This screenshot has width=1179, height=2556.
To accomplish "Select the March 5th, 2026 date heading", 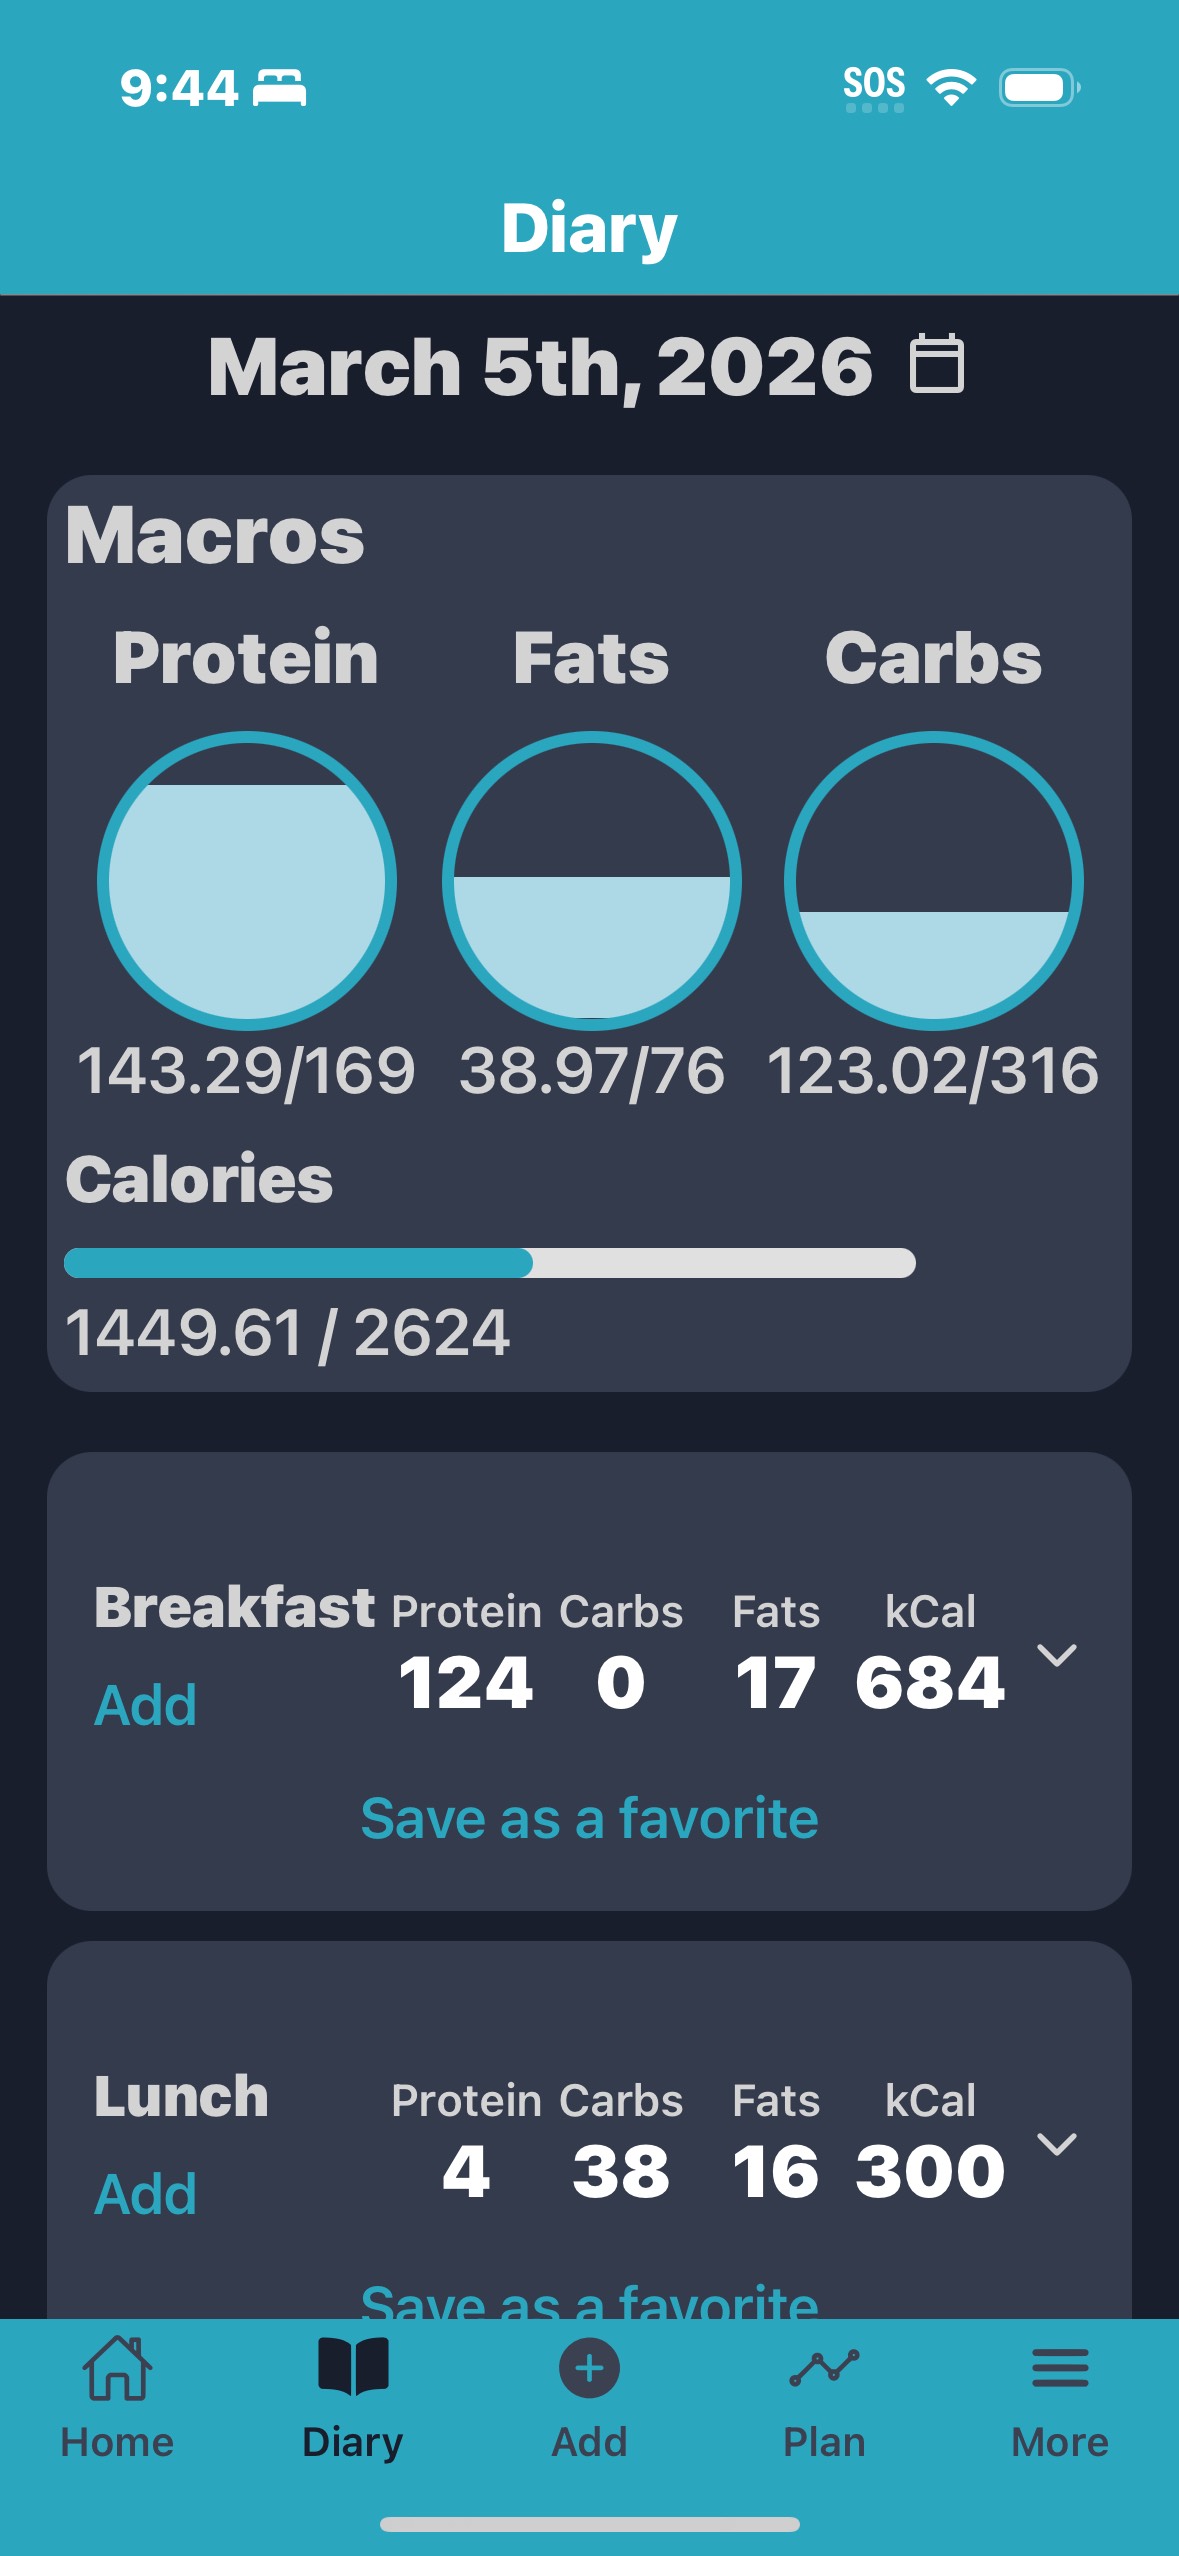I will point(540,366).
